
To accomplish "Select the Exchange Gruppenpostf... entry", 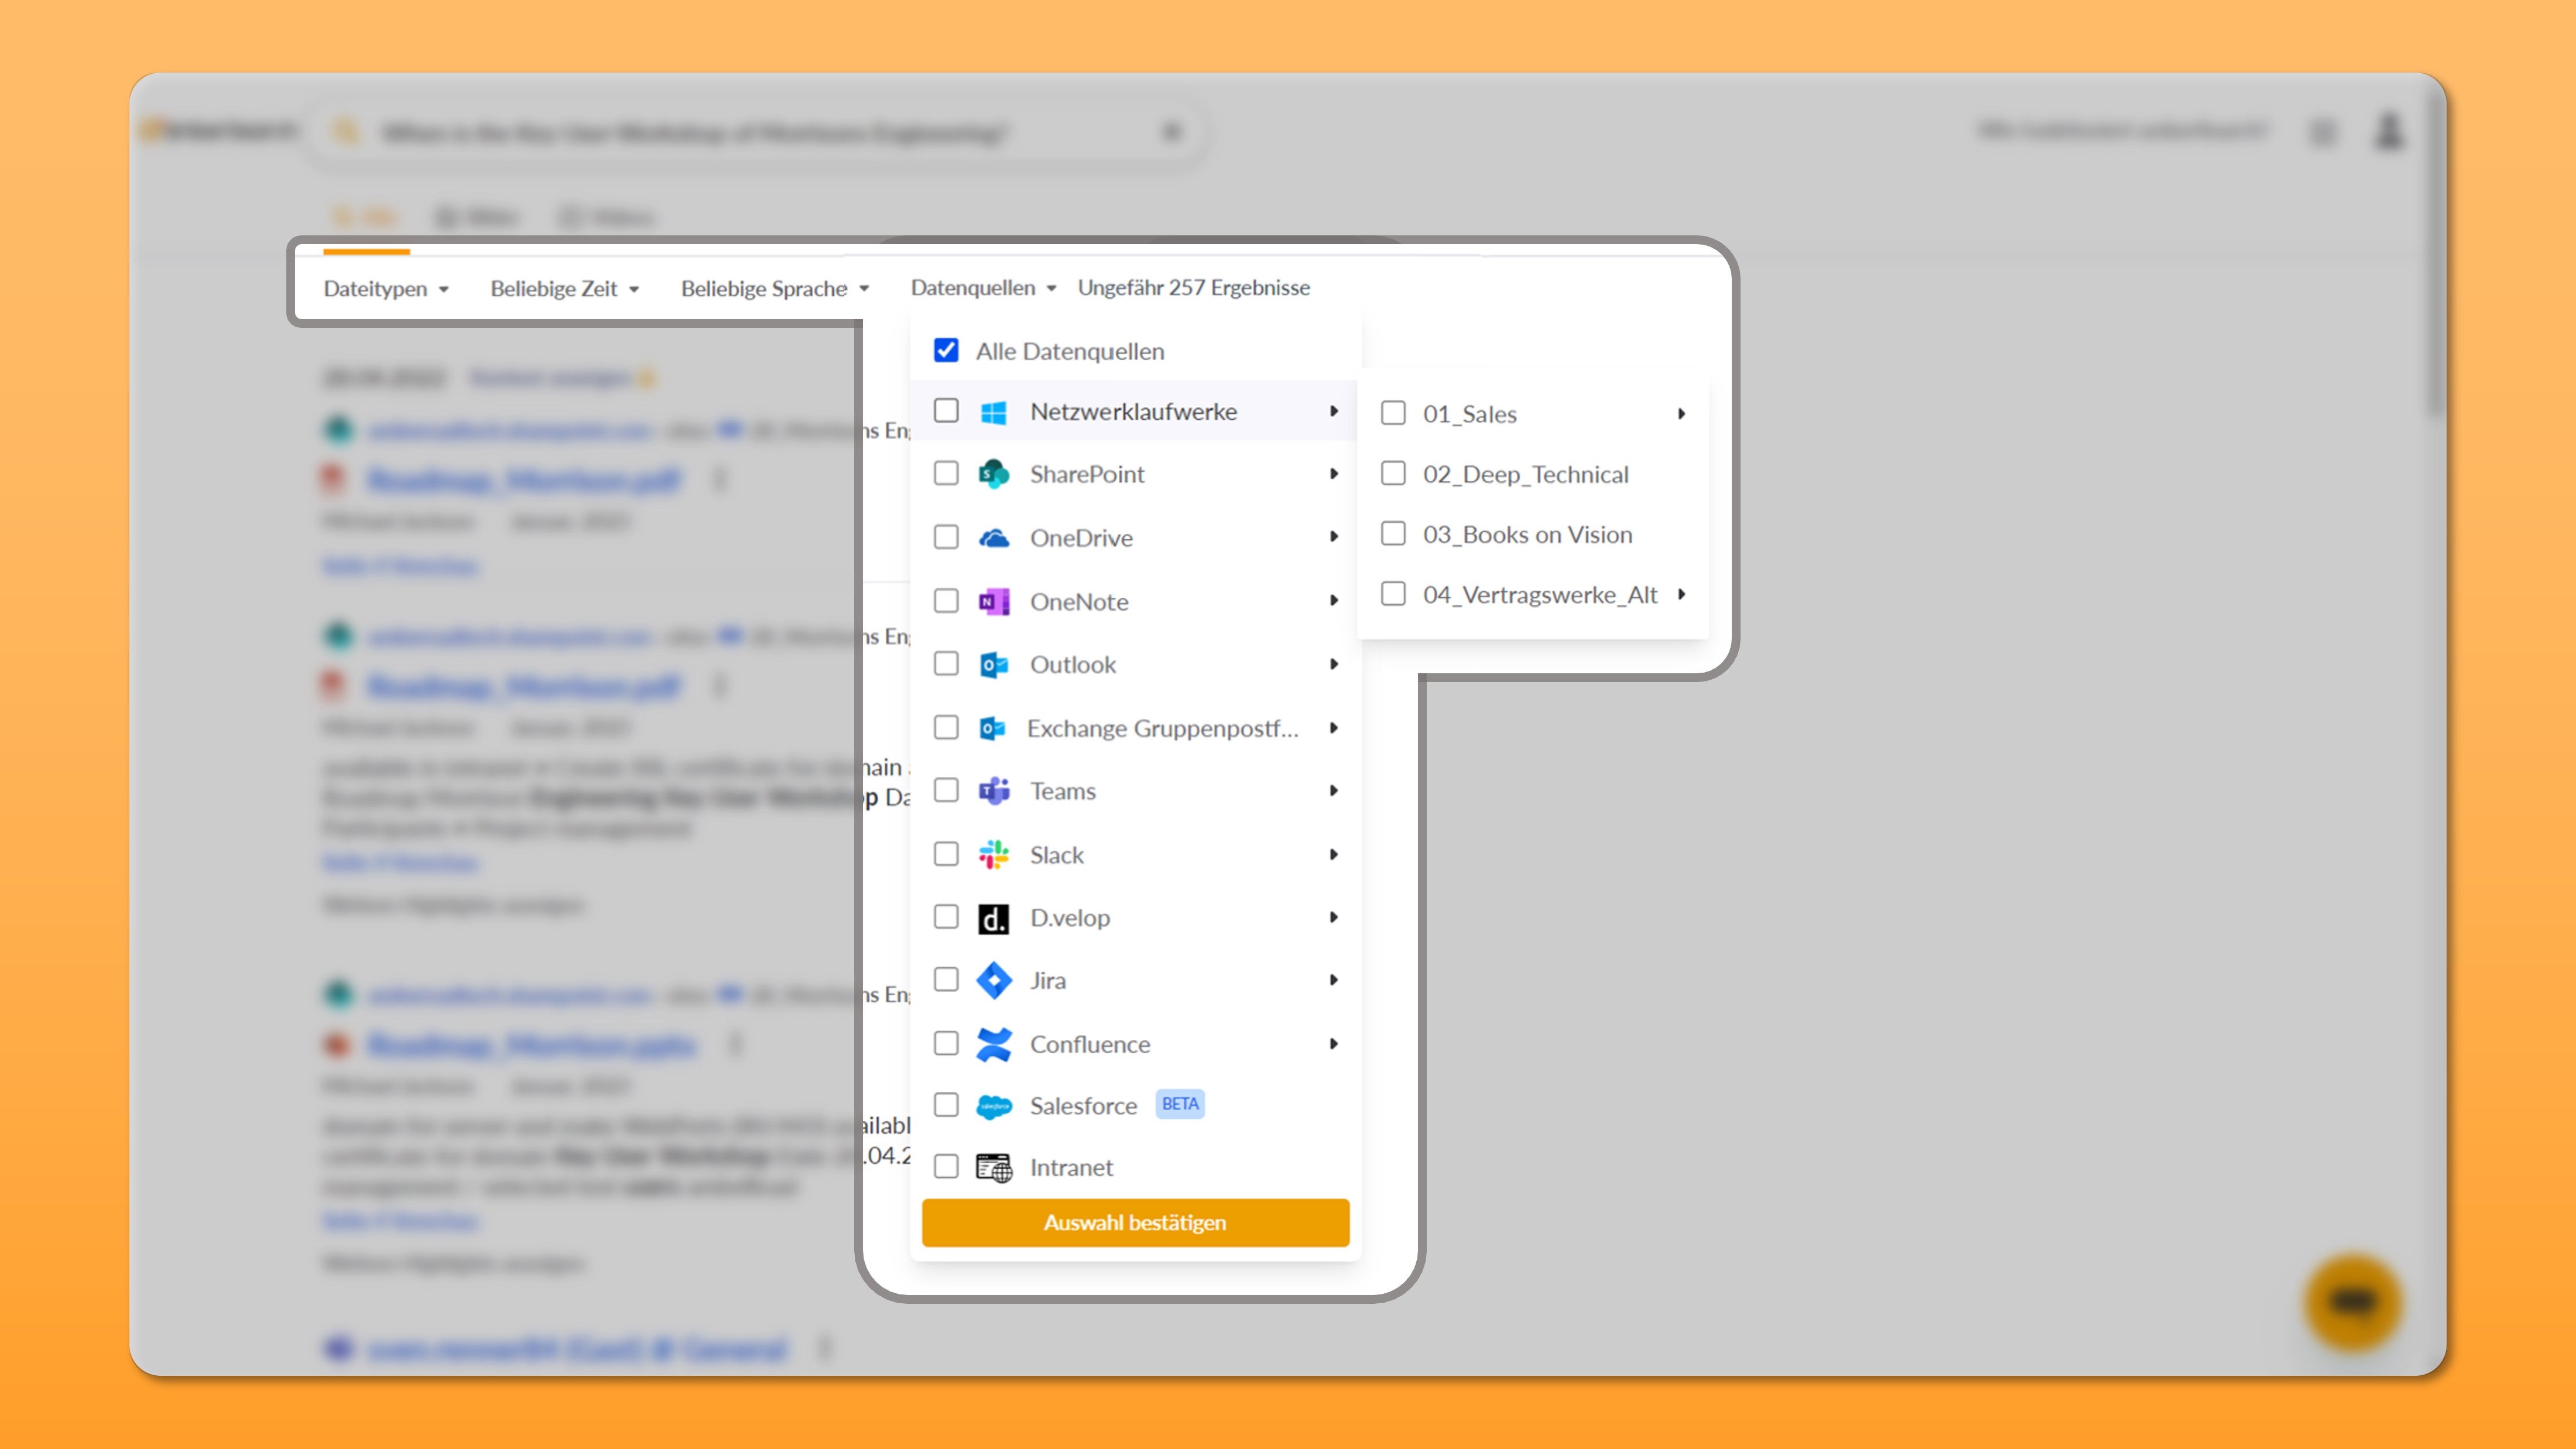I will [x=1162, y=728].
